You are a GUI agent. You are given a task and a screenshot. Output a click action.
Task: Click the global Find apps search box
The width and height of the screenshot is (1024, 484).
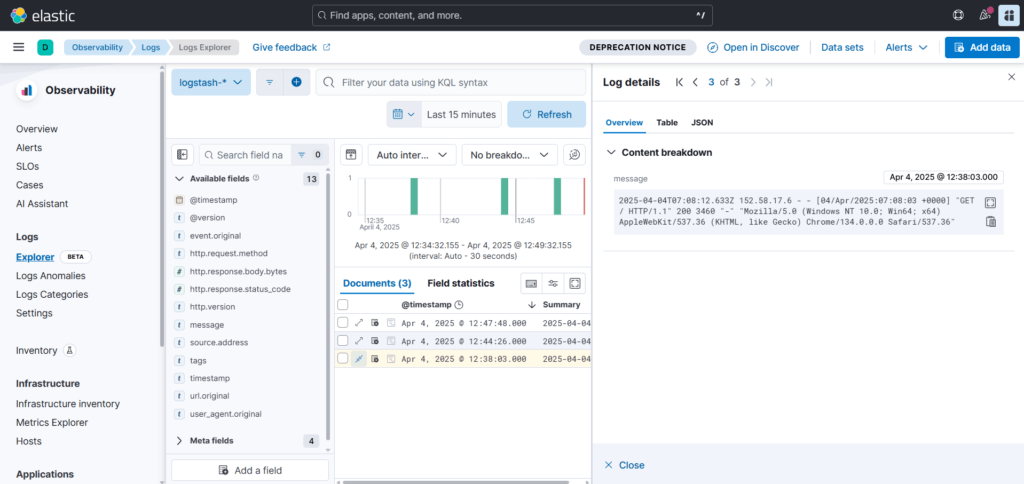click(512, 15)
